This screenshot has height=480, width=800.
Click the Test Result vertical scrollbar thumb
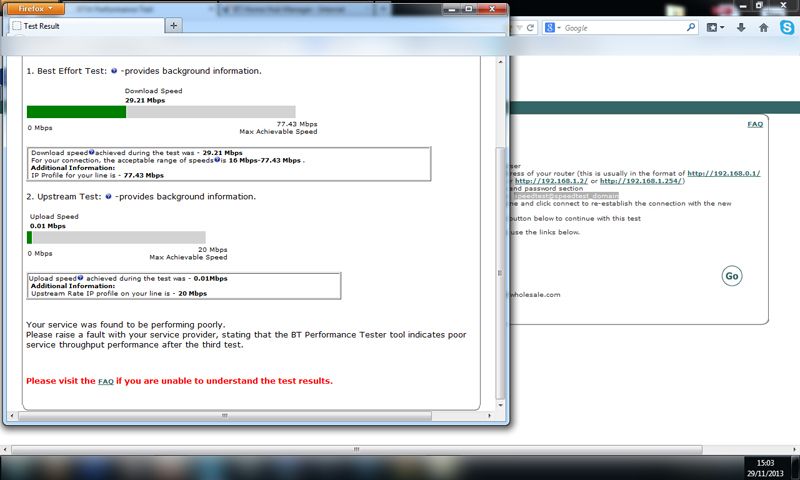(x=500, y=273)
